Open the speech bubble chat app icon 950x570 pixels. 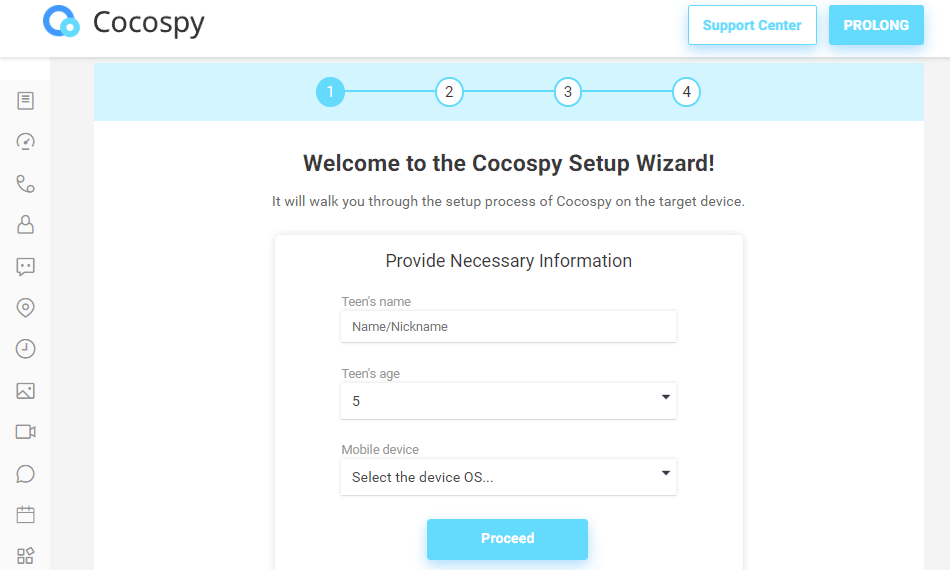25,474
